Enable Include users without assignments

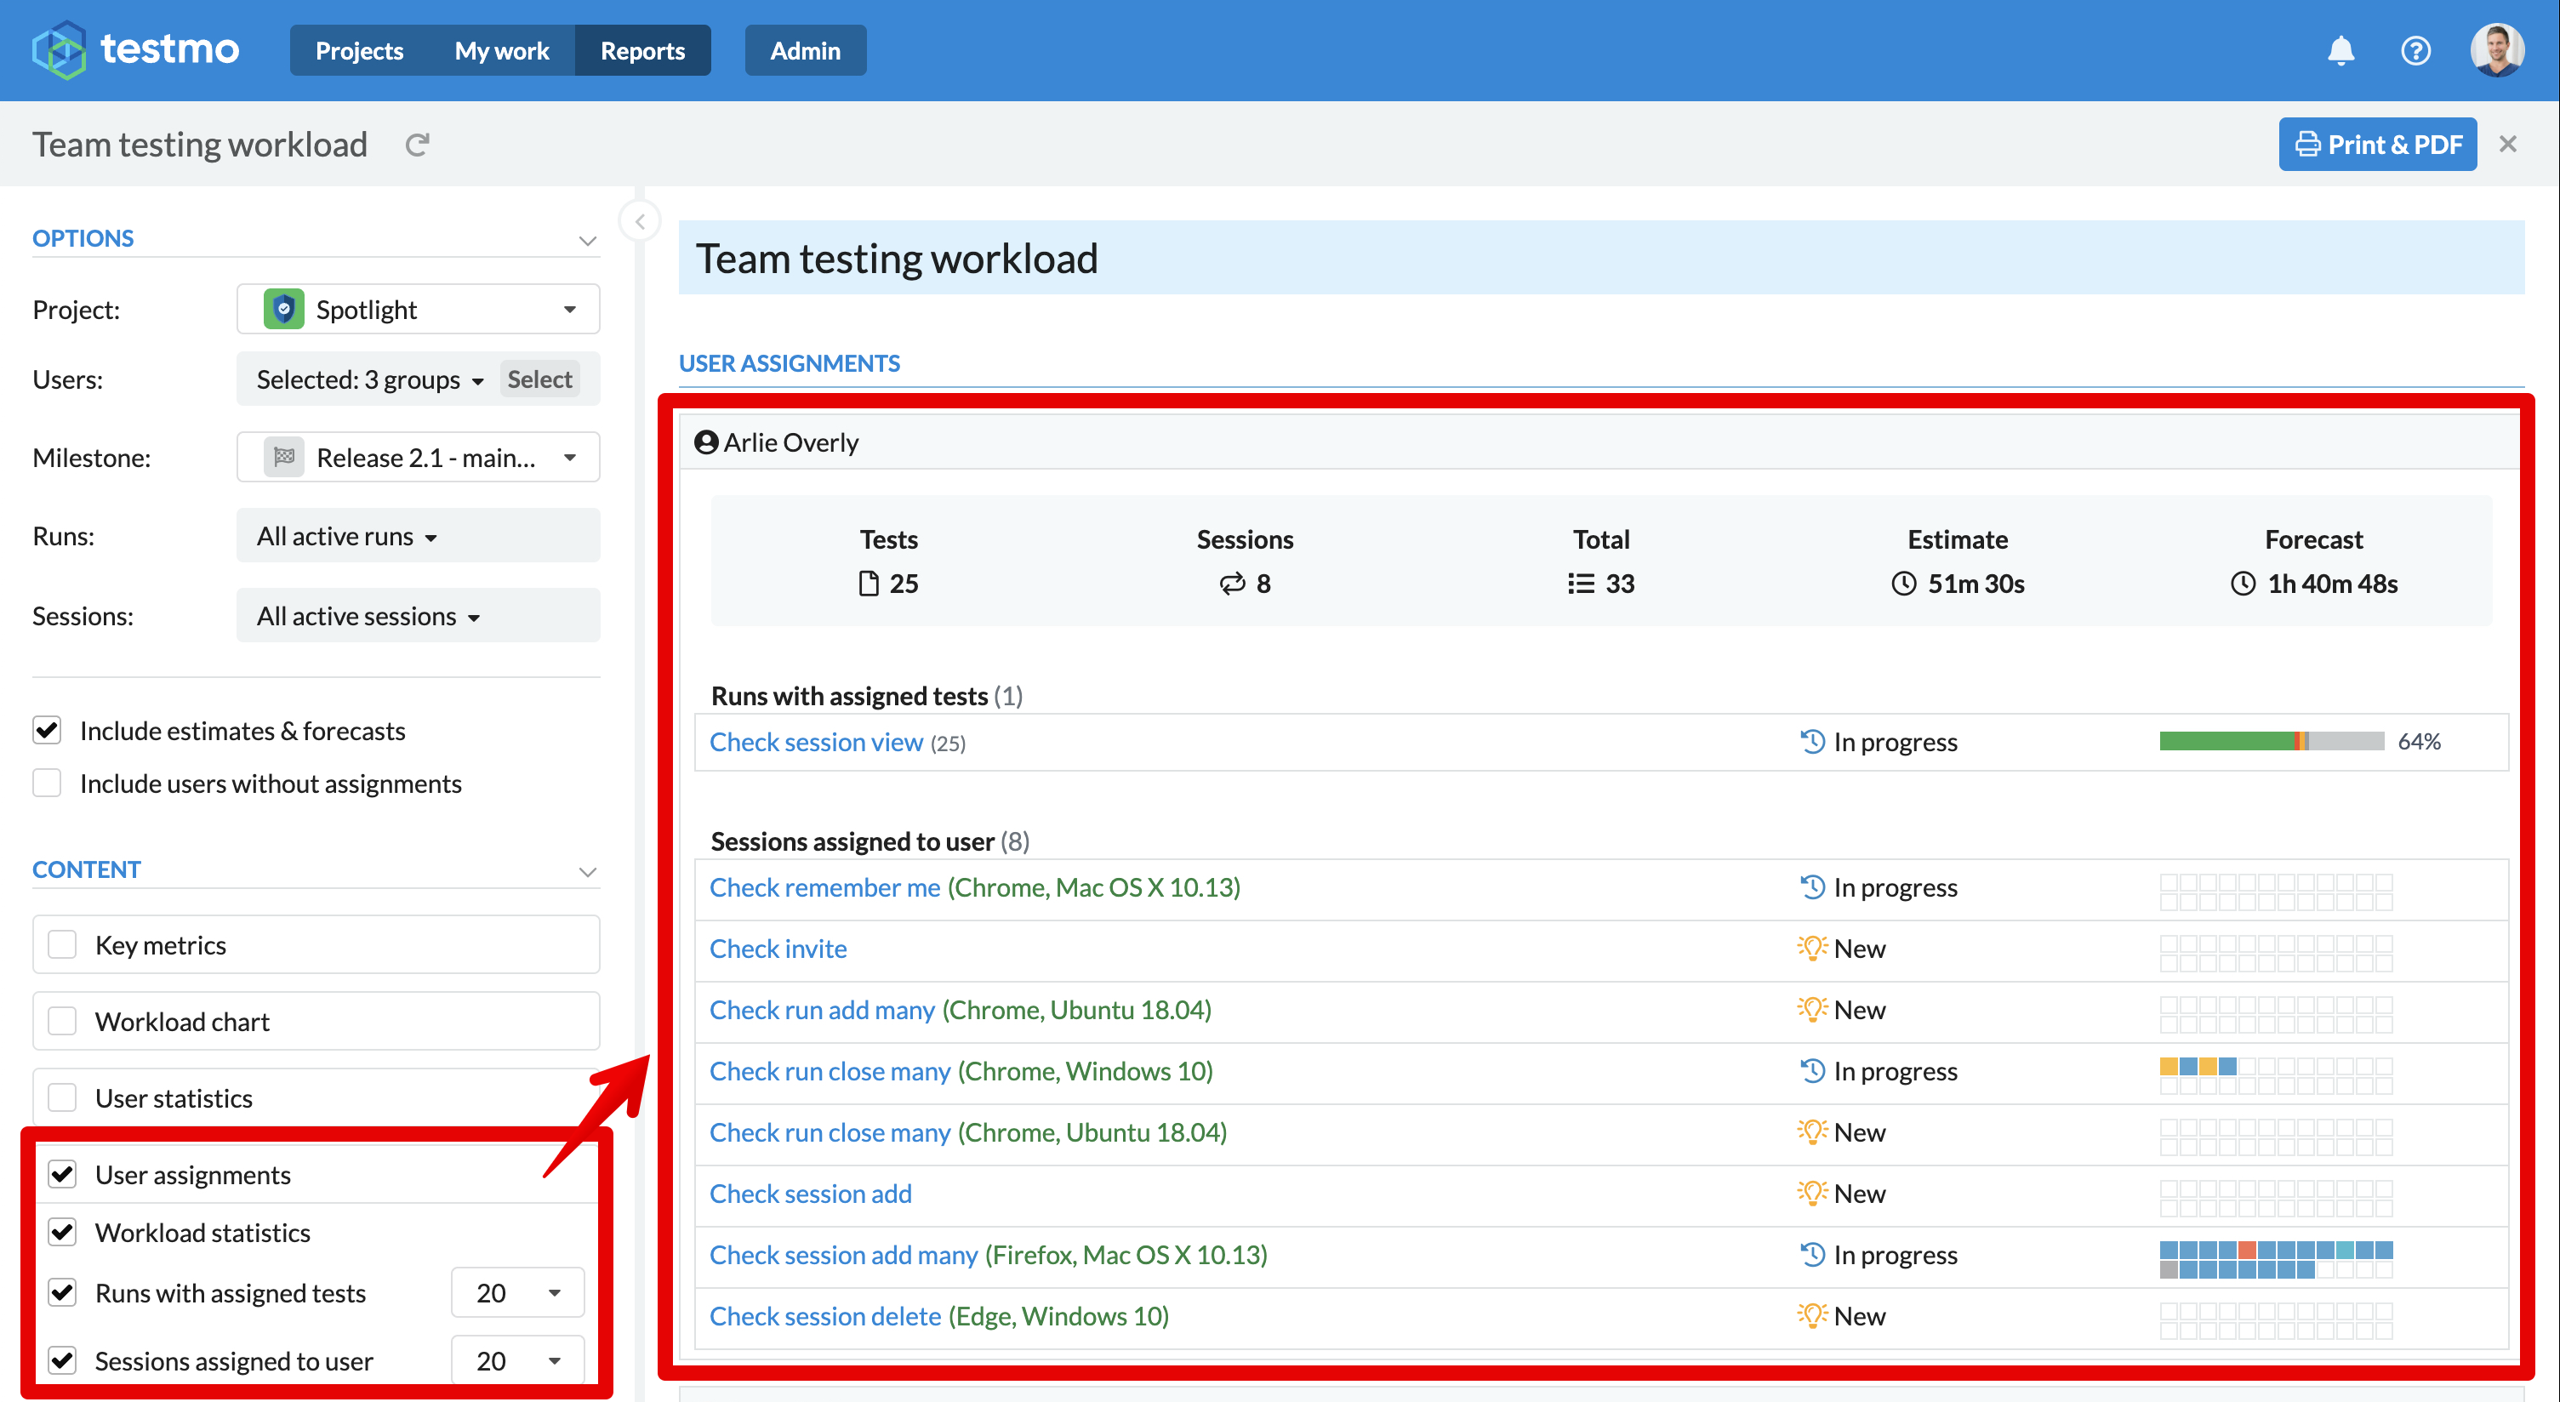(47, 783)
